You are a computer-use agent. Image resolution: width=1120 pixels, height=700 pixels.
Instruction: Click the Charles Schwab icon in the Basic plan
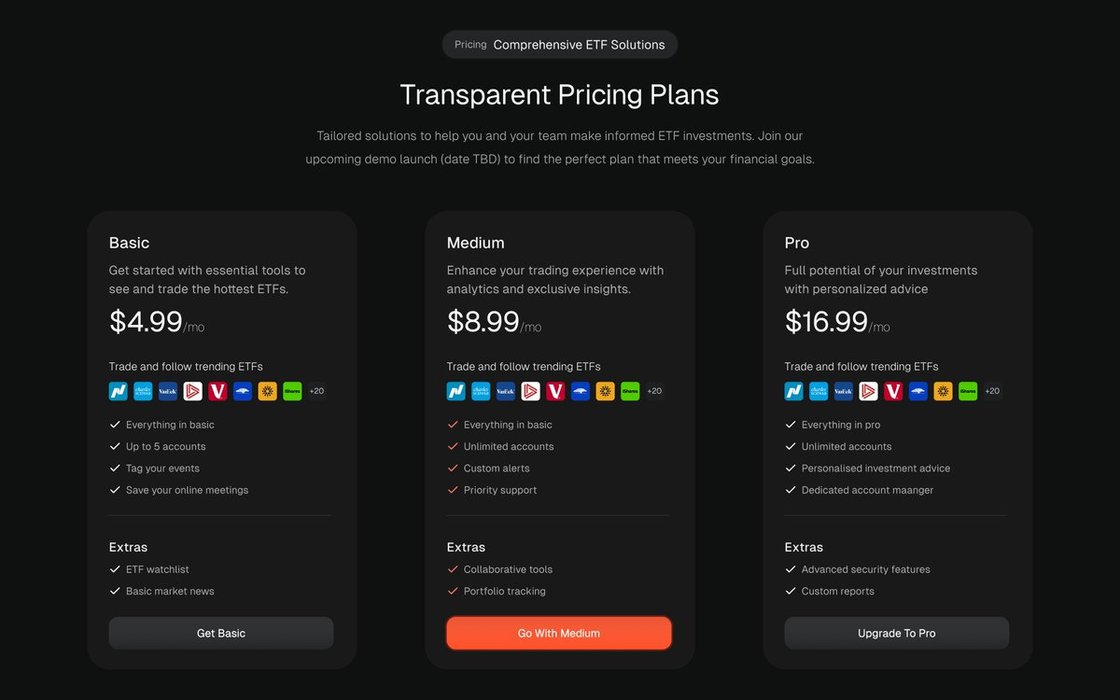tap(143, 391)
